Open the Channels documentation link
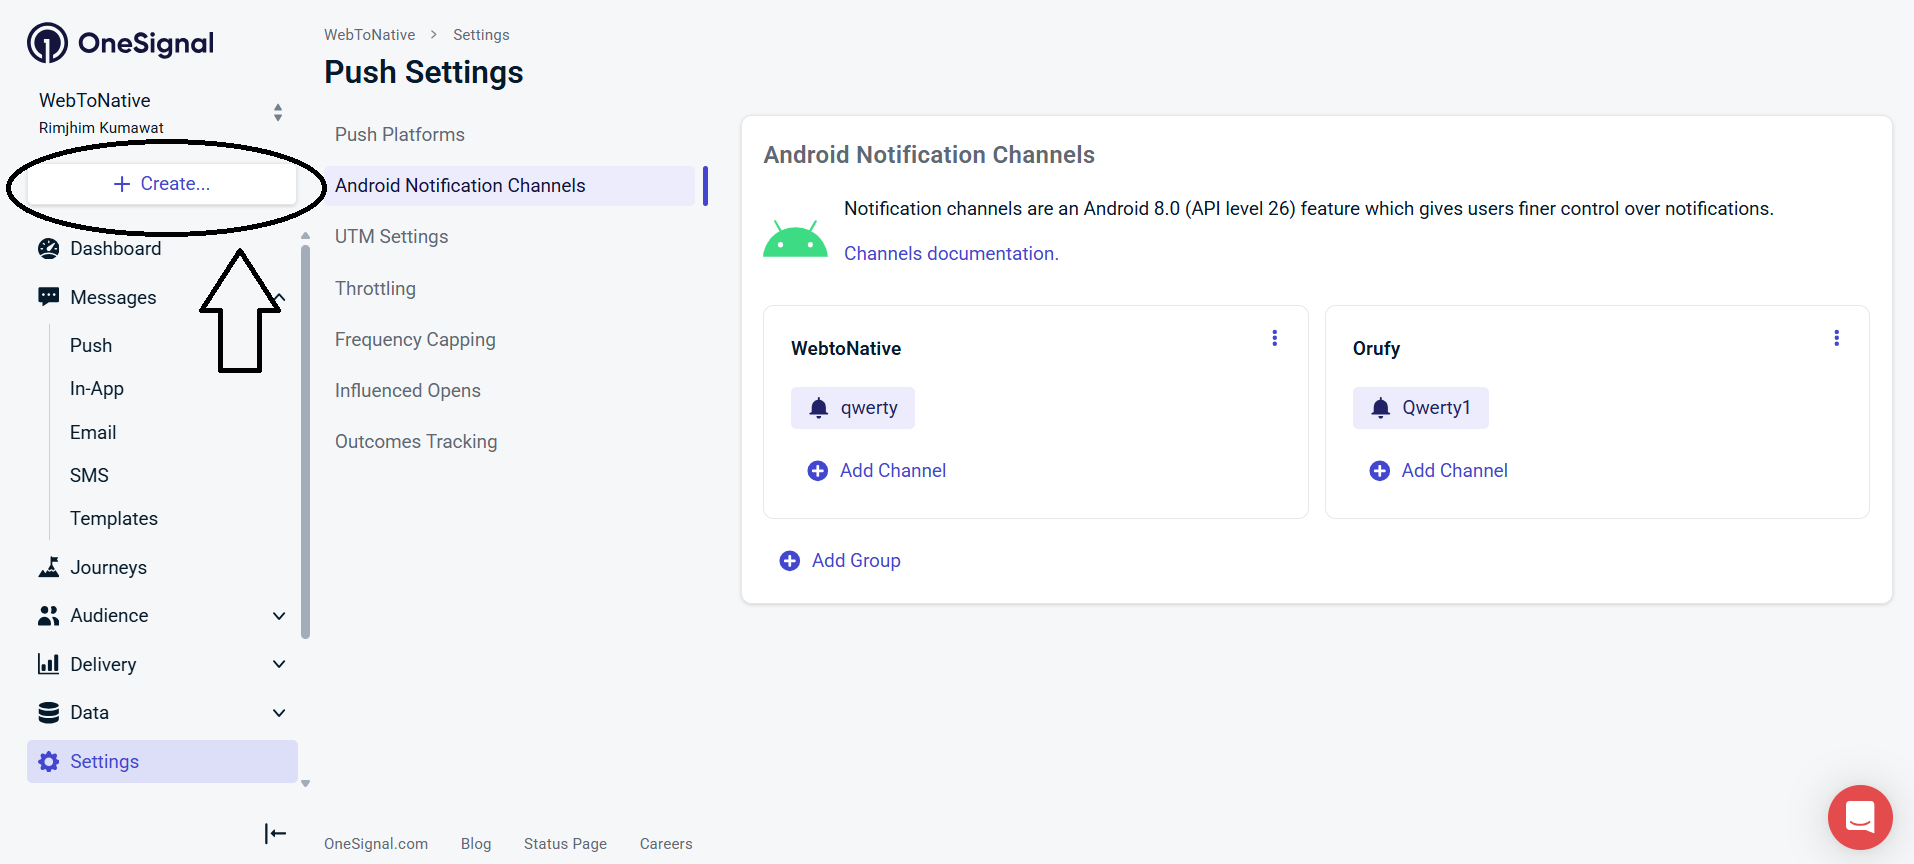 (x=950, y=254)
